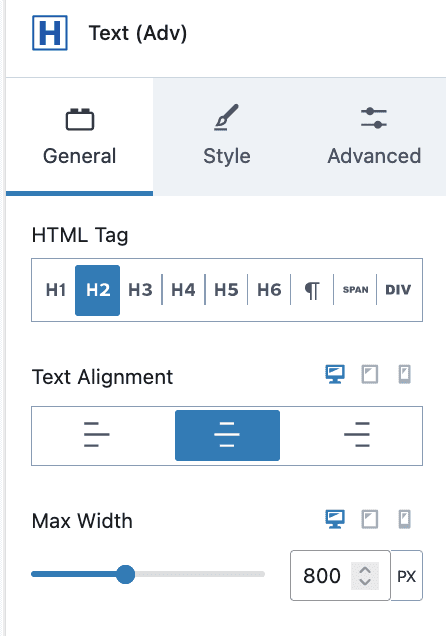Select the H3 HTML tag option
The width and height of the screenshot is (446, 636).
140,290
